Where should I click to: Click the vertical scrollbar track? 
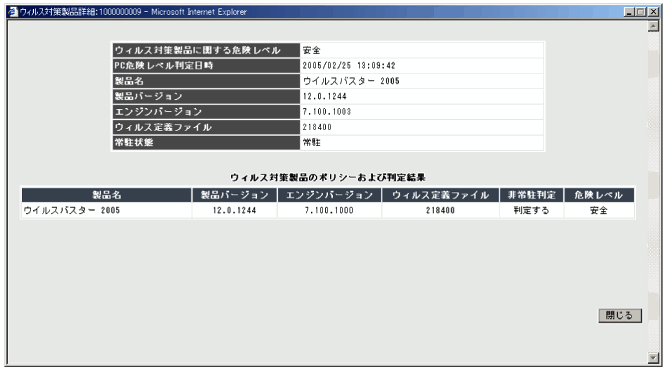(x=653, y=192)
